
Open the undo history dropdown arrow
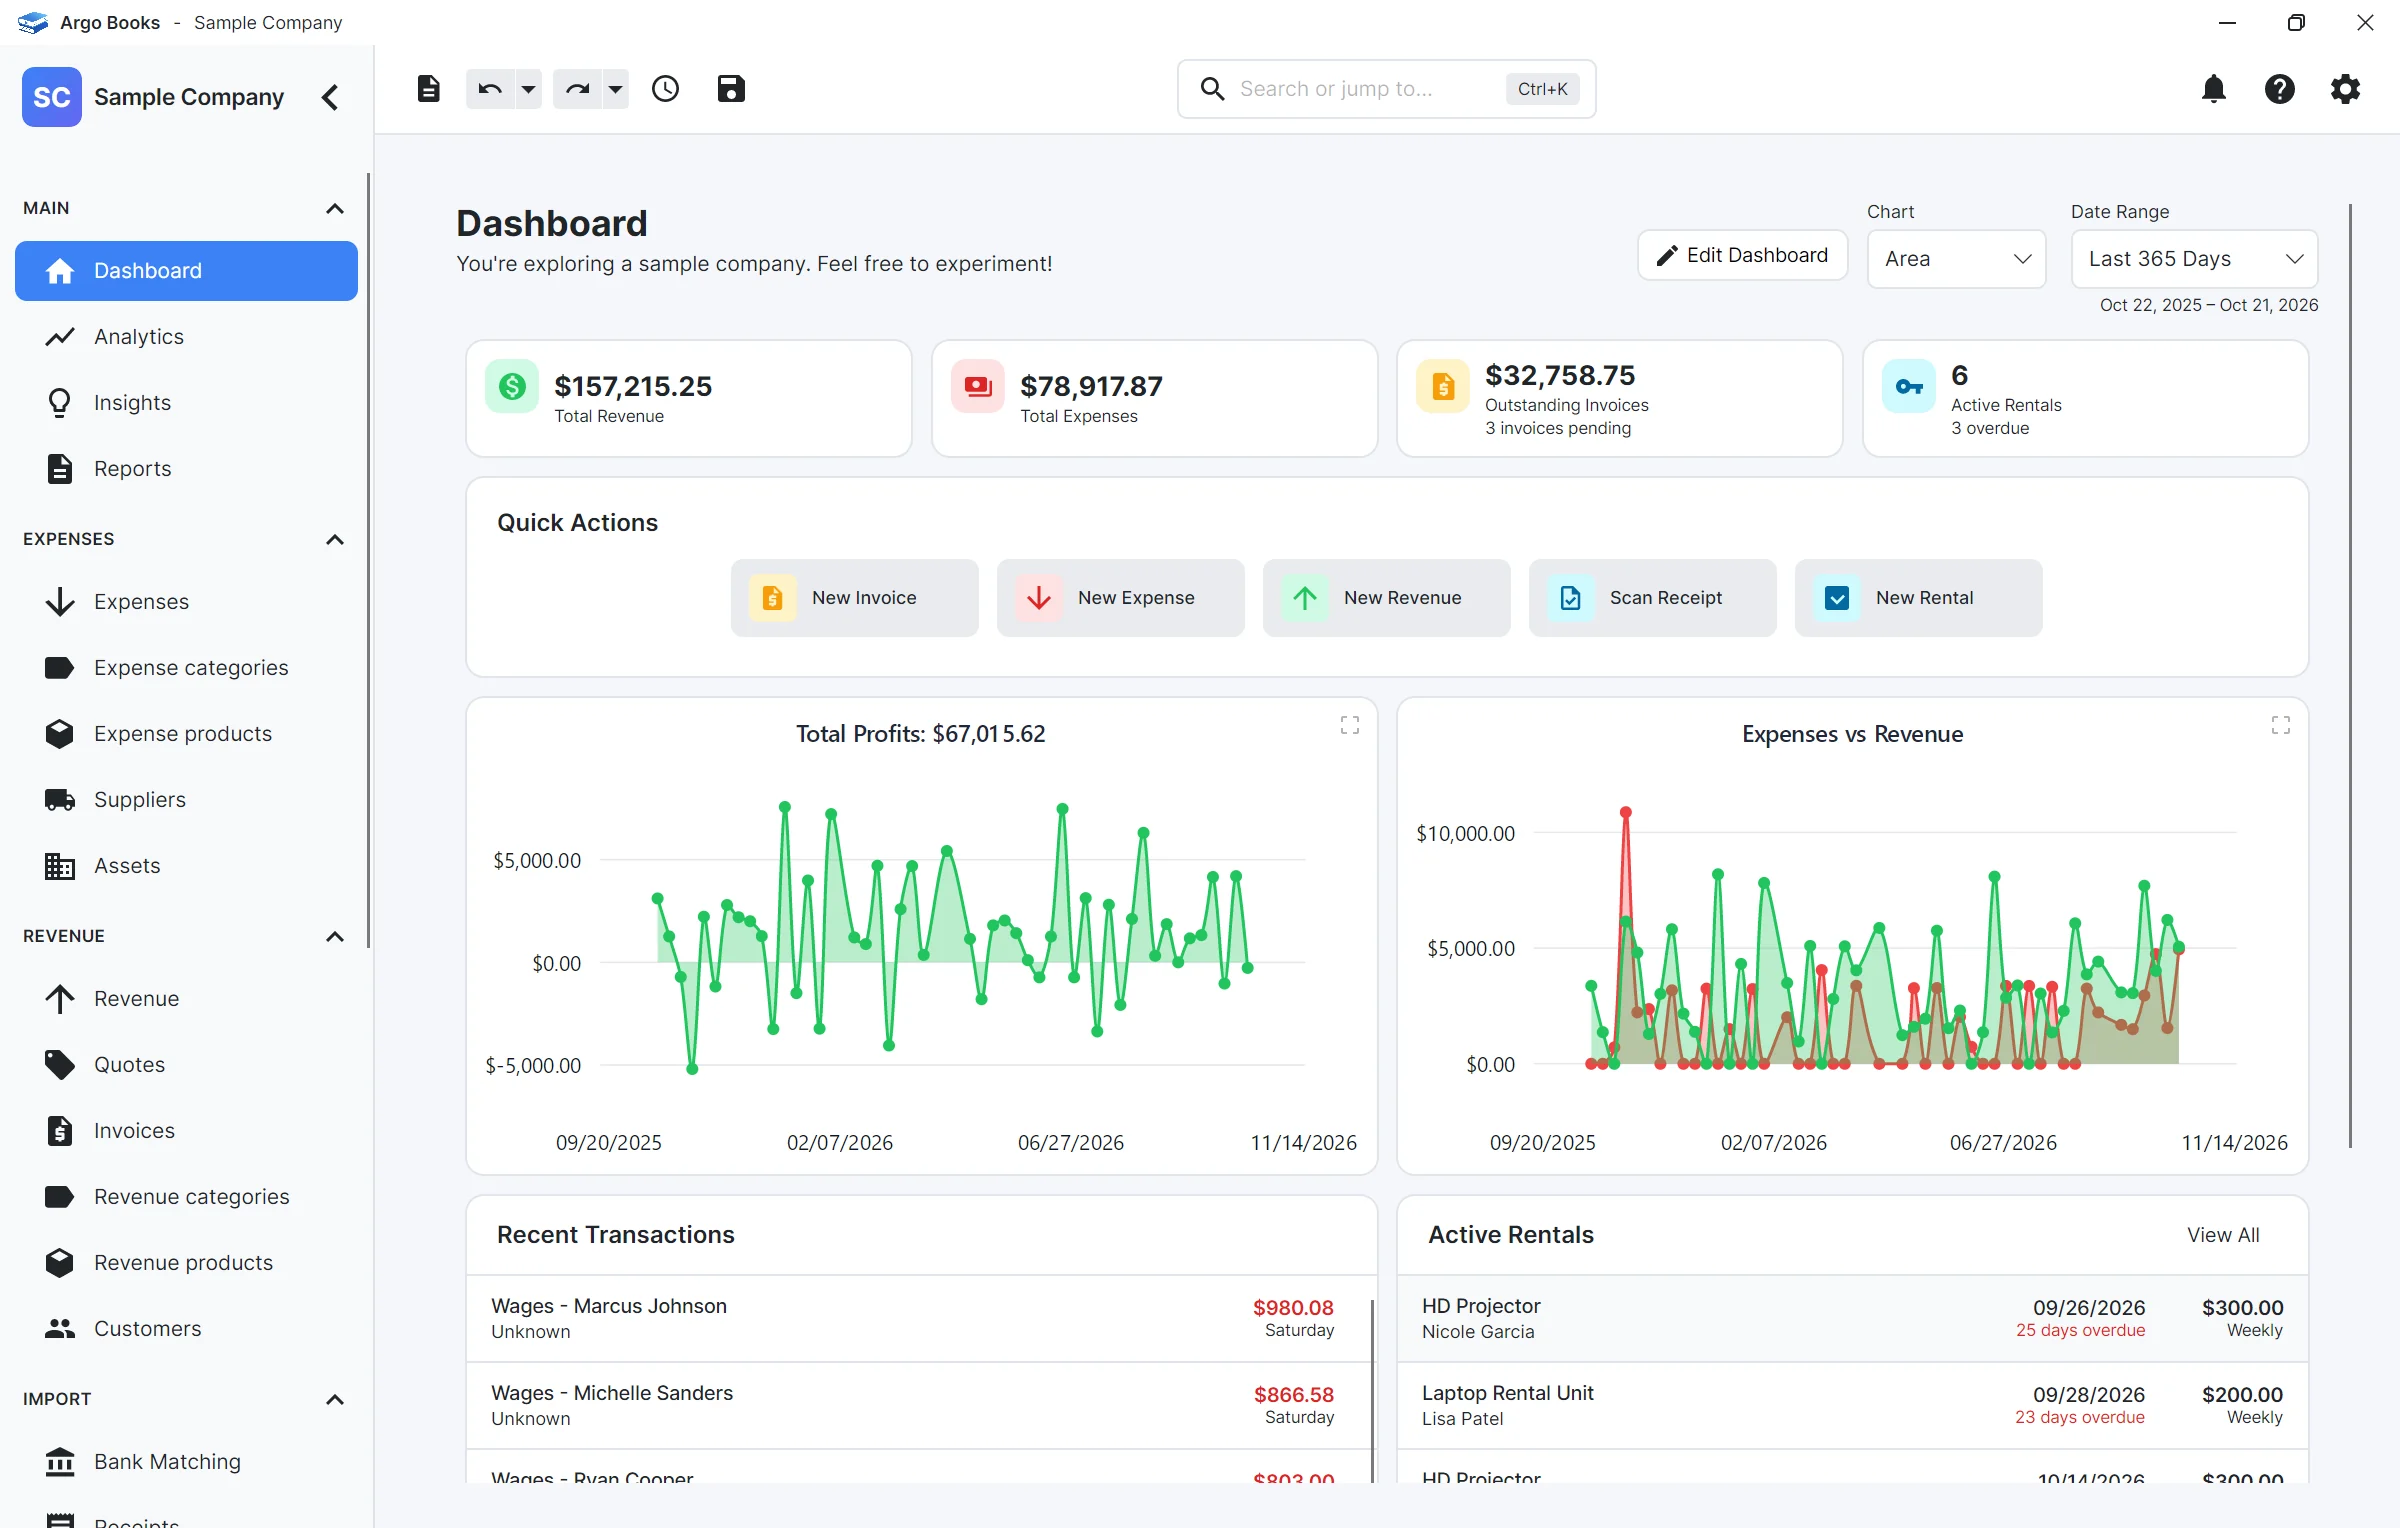pyautogui.click(x=528, y=89)
